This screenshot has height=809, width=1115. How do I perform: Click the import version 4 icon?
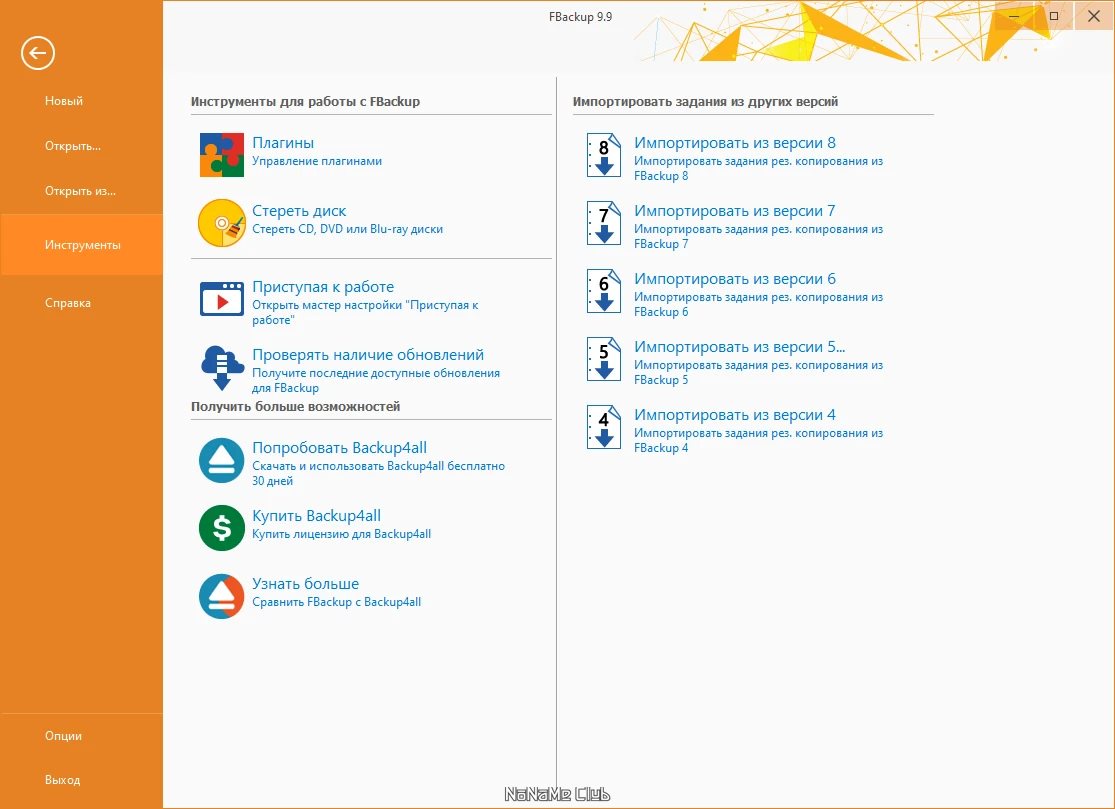[604, 427]
